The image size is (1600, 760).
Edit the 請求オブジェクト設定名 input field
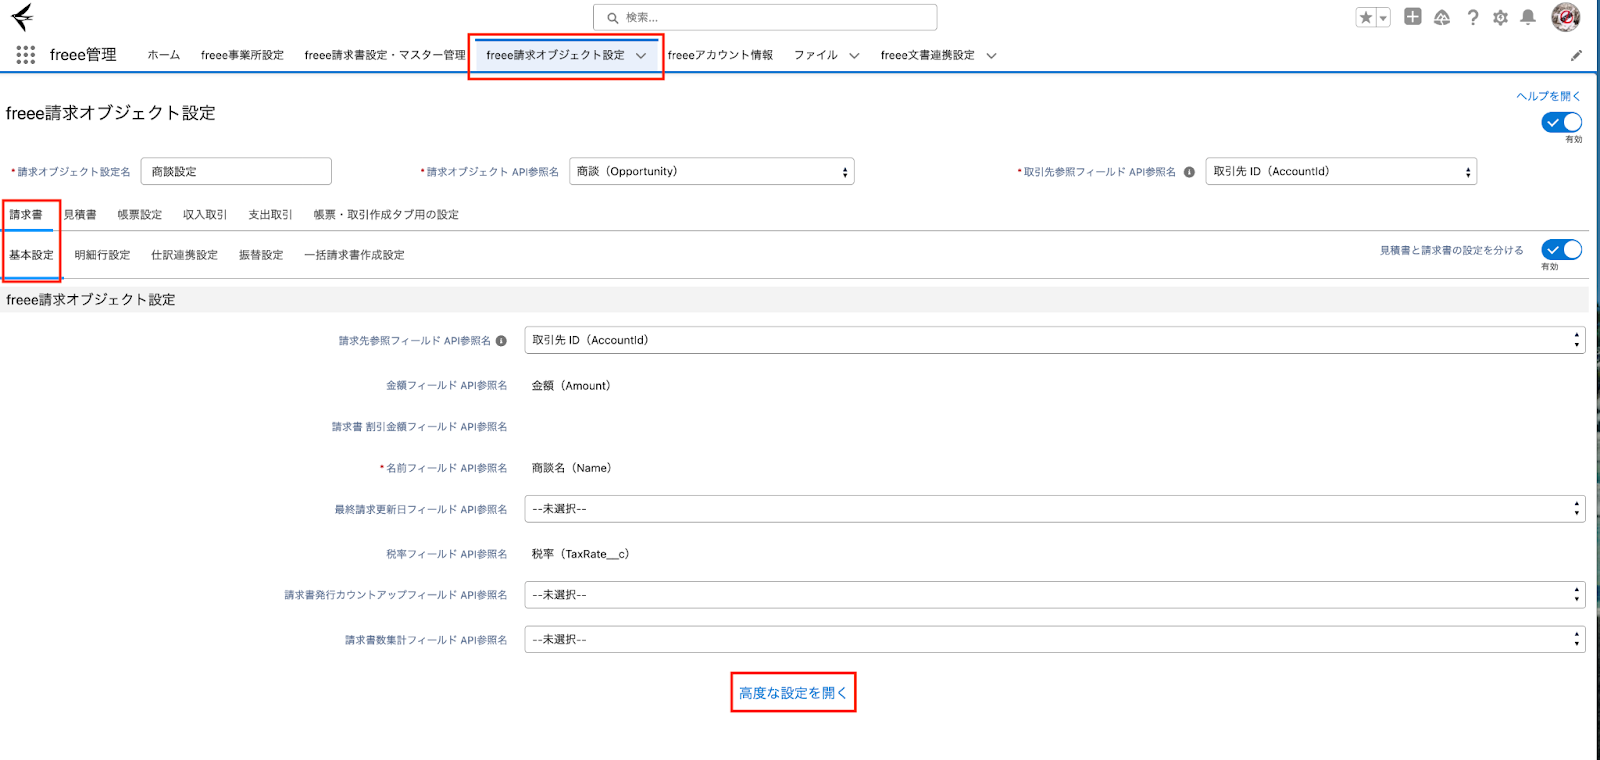236,171
